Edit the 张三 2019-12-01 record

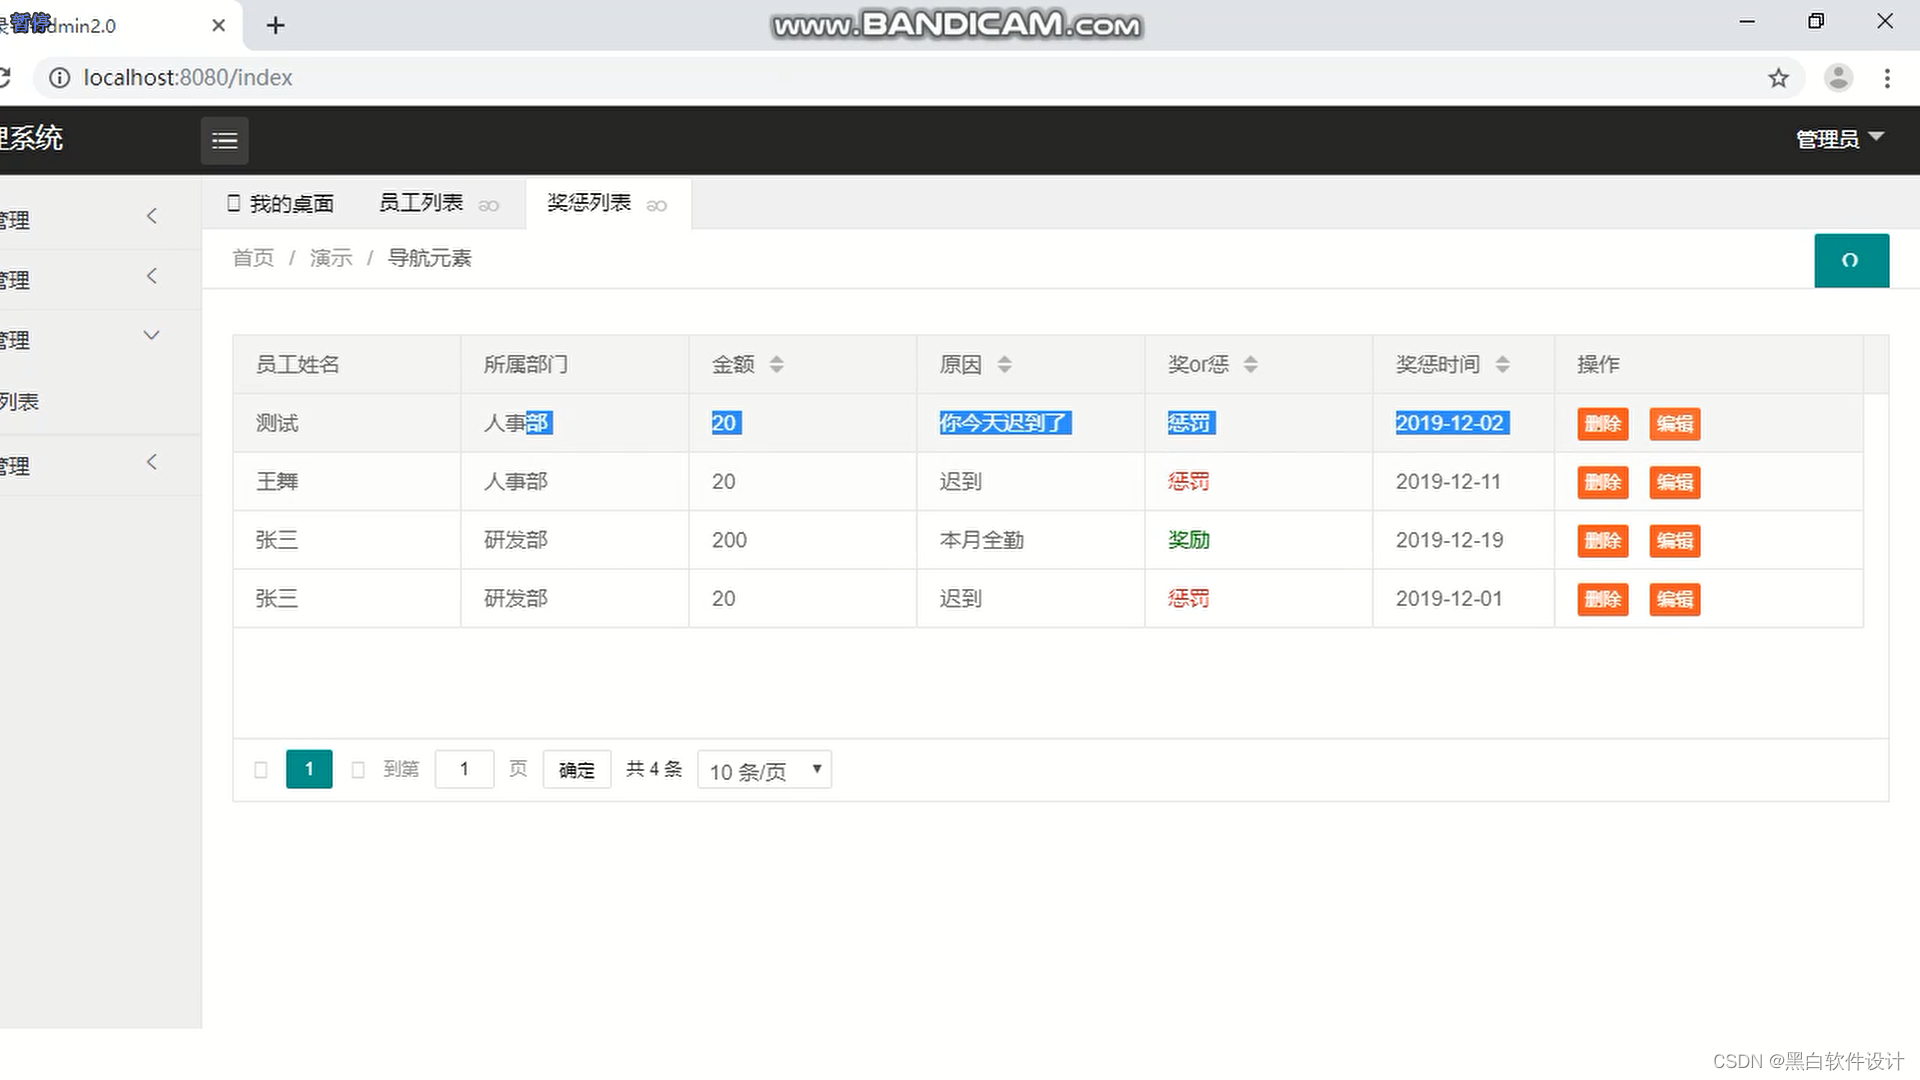coord(1674,599)
